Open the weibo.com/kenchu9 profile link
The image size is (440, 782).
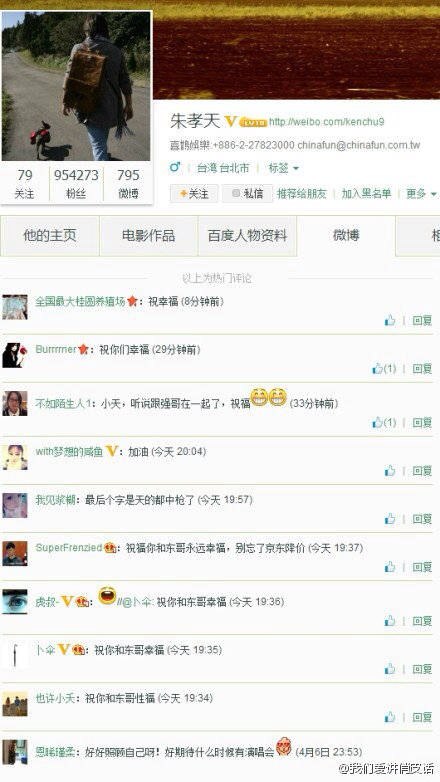tap(326, 122)
